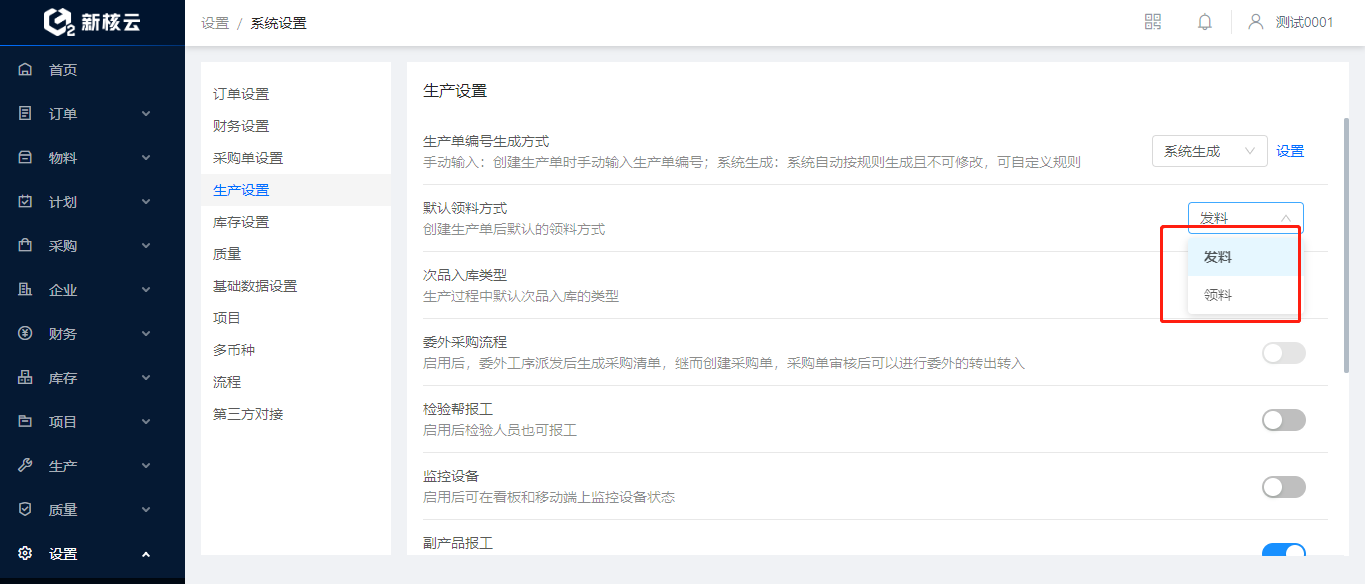The image size is (1365, 584).
Task: Enable the 检验帮报工 switch
Action: pos(1284,420)
